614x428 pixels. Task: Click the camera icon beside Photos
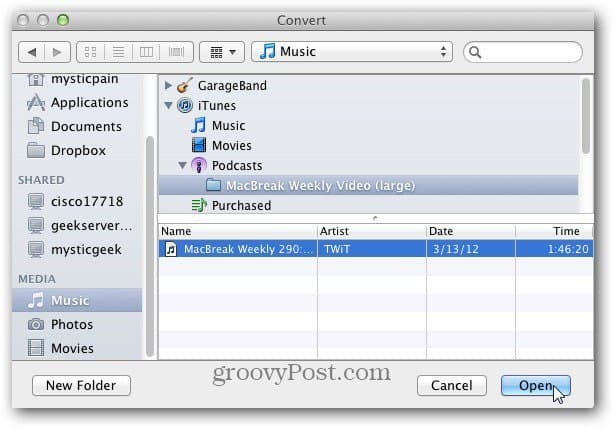(36, 324)
